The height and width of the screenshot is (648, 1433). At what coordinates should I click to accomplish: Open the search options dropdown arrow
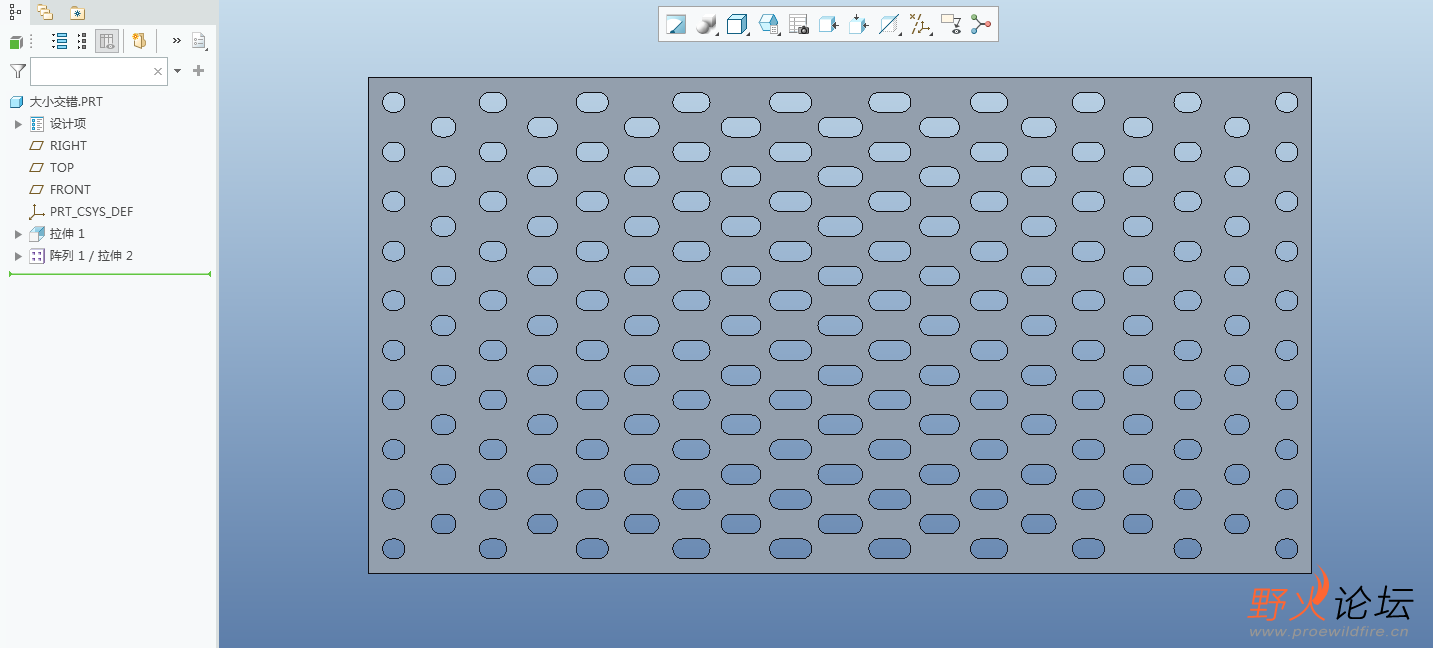point(177,71)
